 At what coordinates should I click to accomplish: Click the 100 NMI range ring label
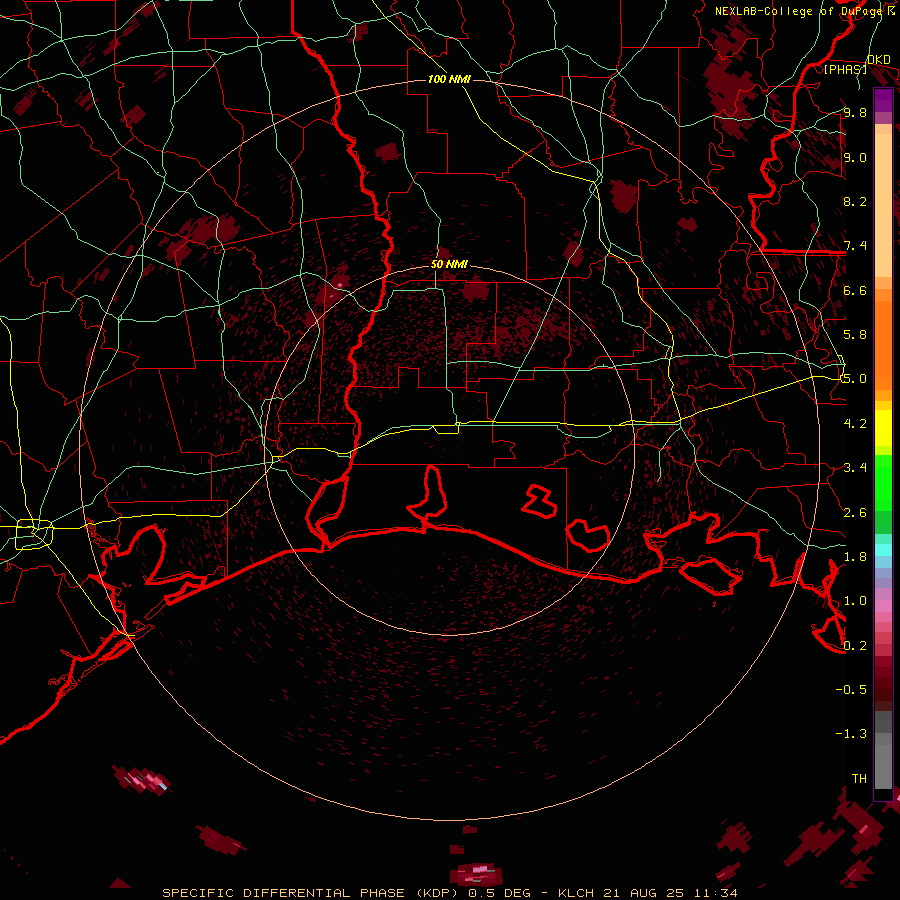coord(449,79)
